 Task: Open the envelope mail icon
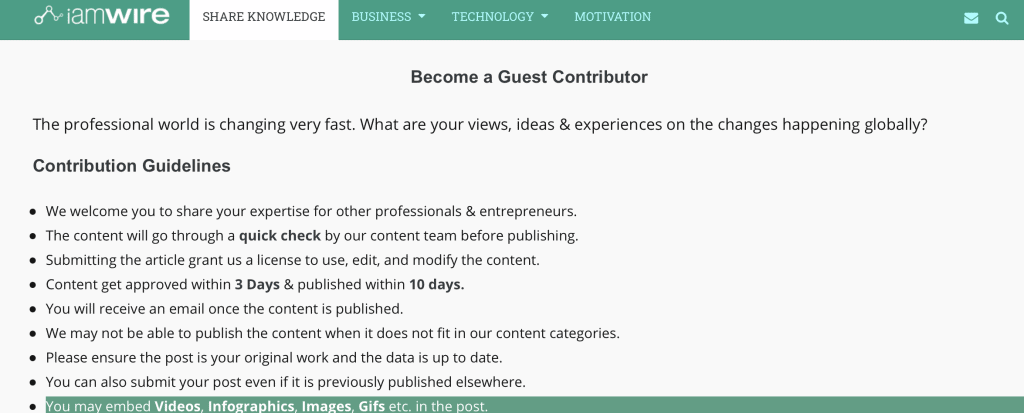point(971,18)
